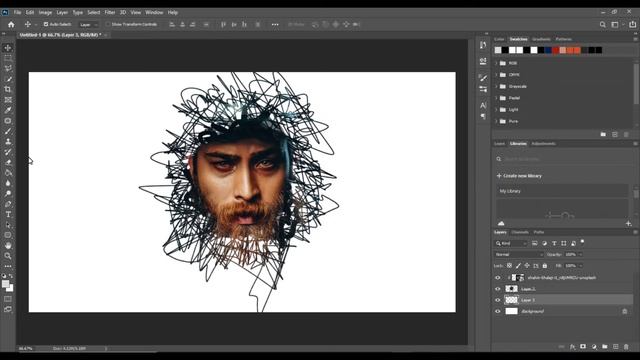Select the Untitled-1 document tab
Screen dimensions: 640x360
click(60, 35)
